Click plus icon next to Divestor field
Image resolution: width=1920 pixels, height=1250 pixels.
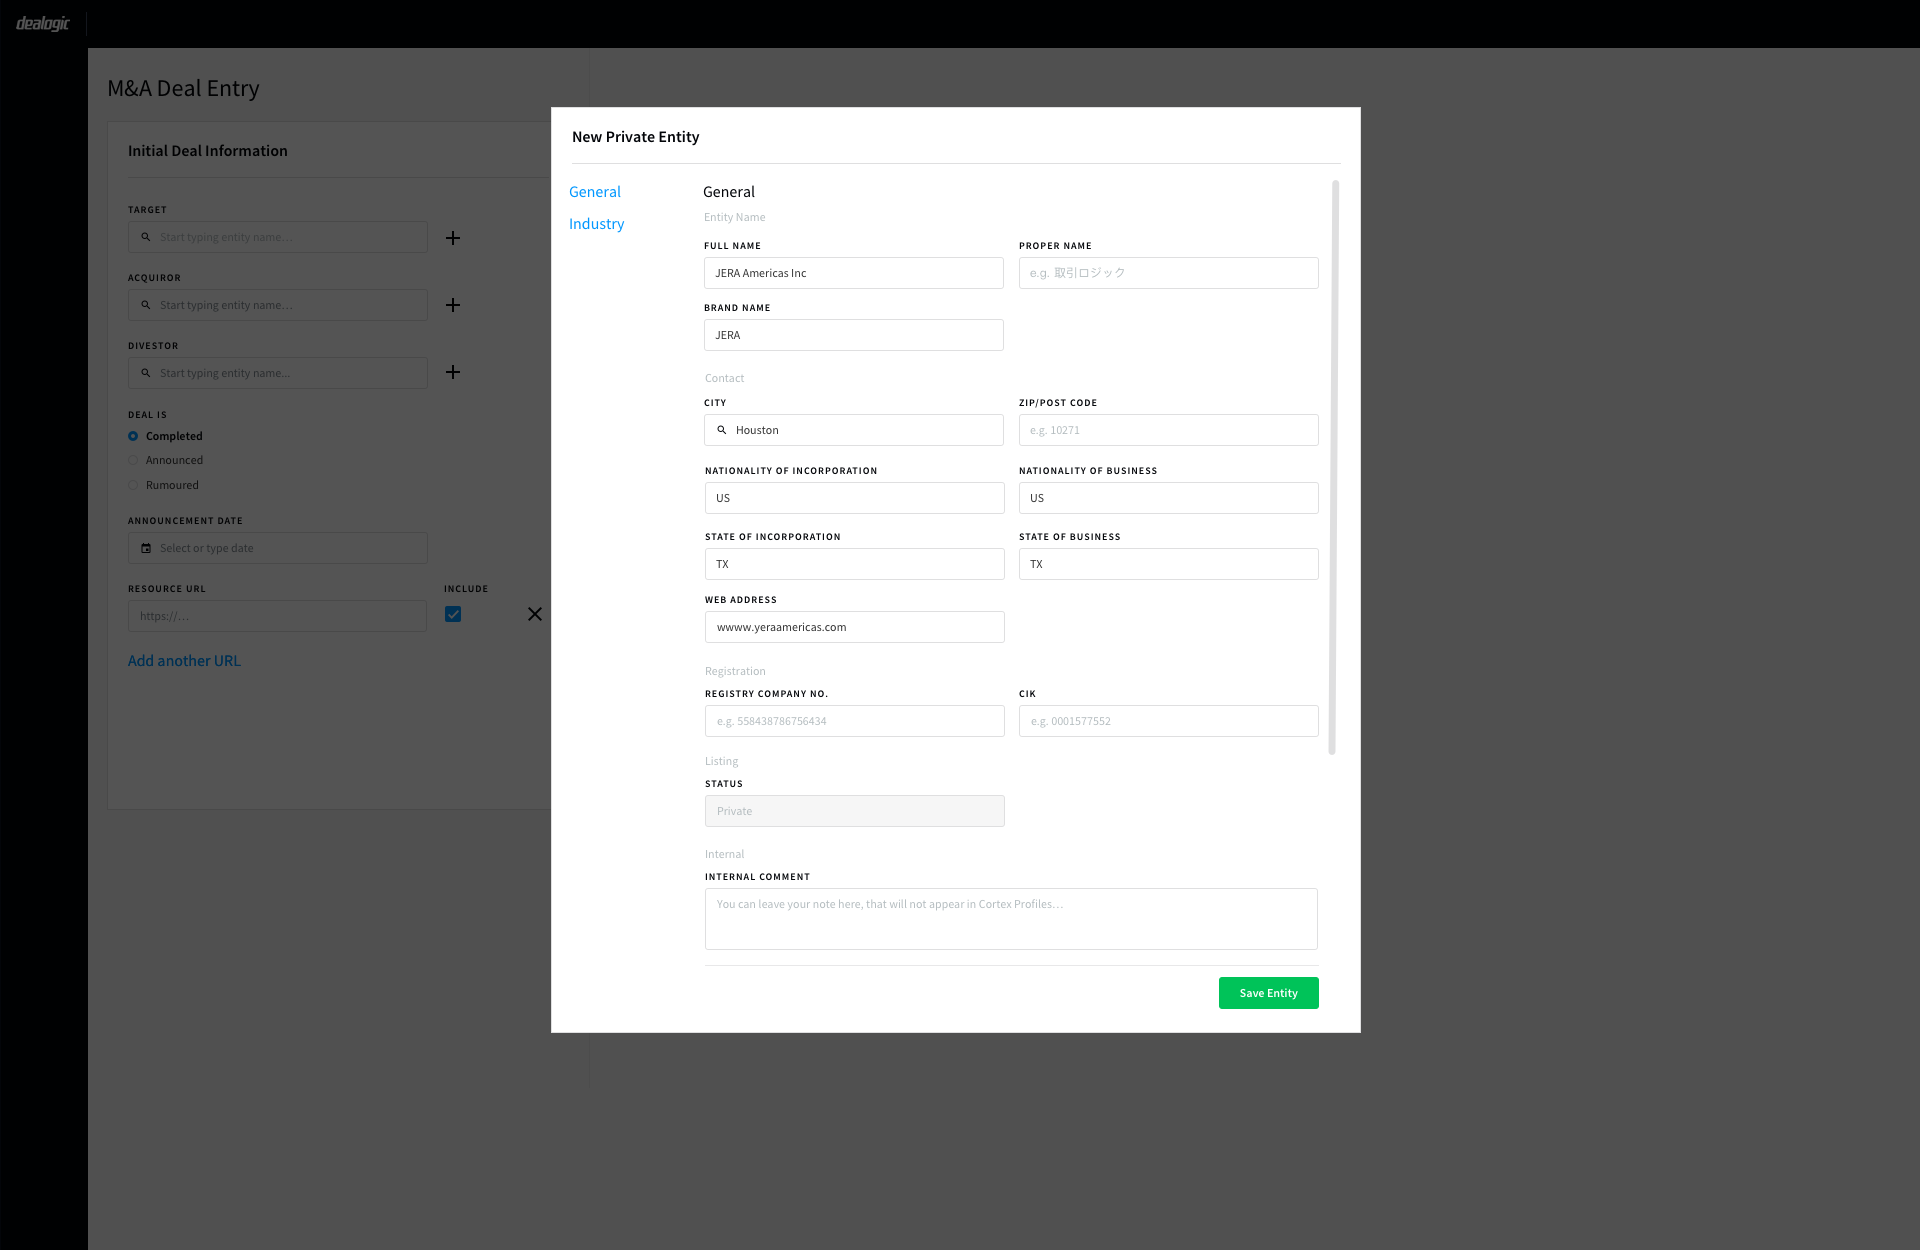click(x=453, y=372)
